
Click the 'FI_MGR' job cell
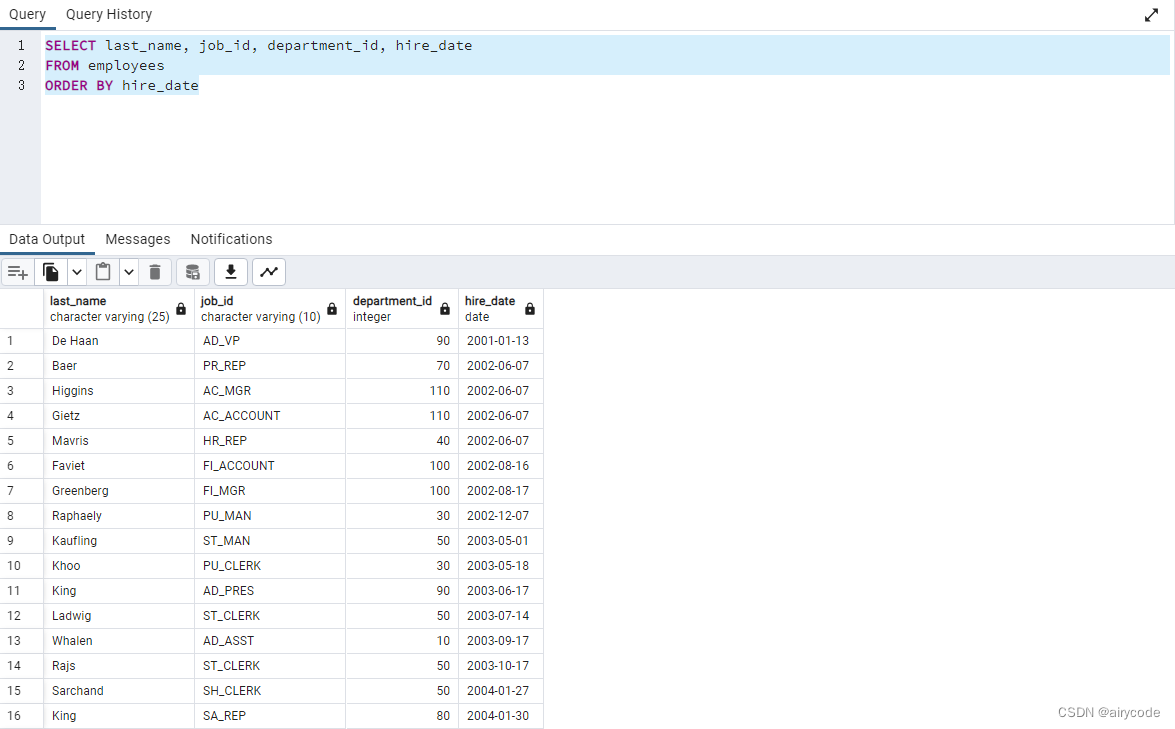(270, 491)
